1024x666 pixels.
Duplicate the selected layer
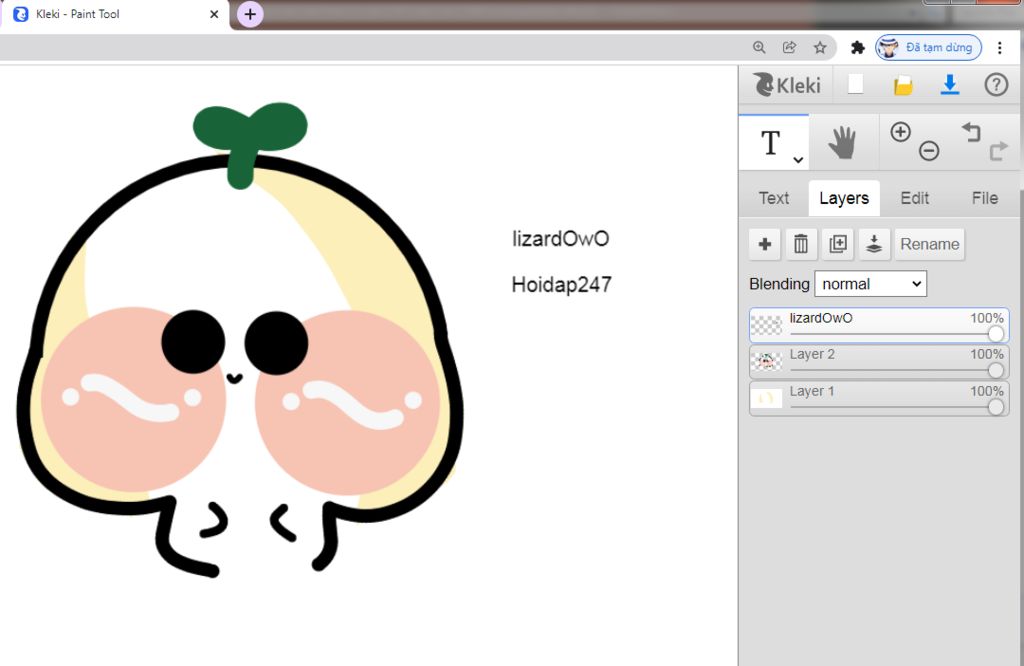pos(838,244)
